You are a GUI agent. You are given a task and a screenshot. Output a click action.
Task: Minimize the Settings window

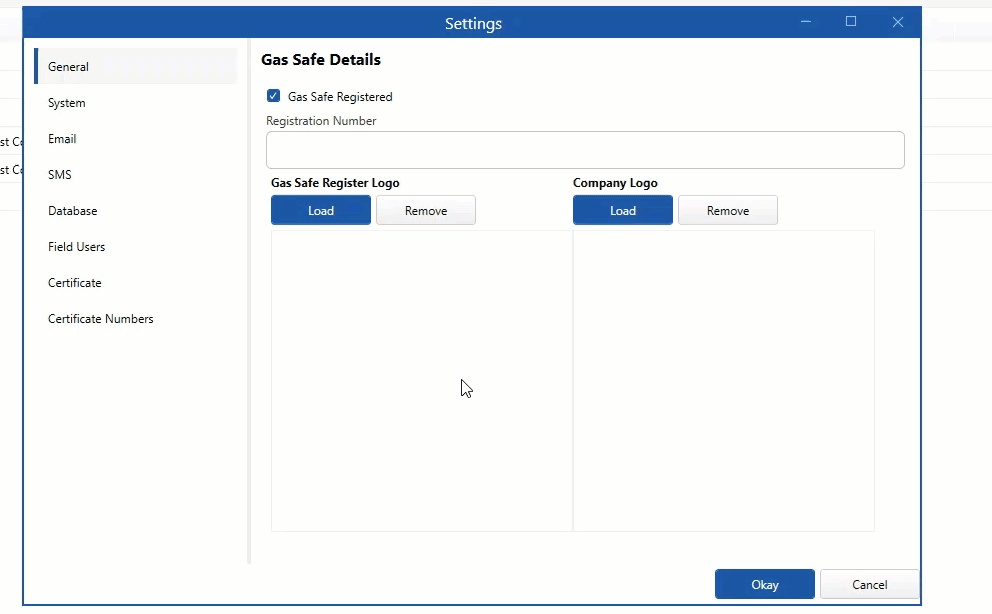click(806, 21)
